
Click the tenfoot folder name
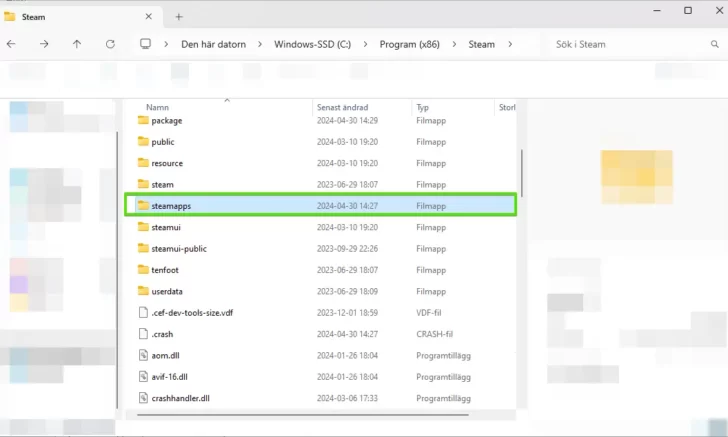point(165,270)
